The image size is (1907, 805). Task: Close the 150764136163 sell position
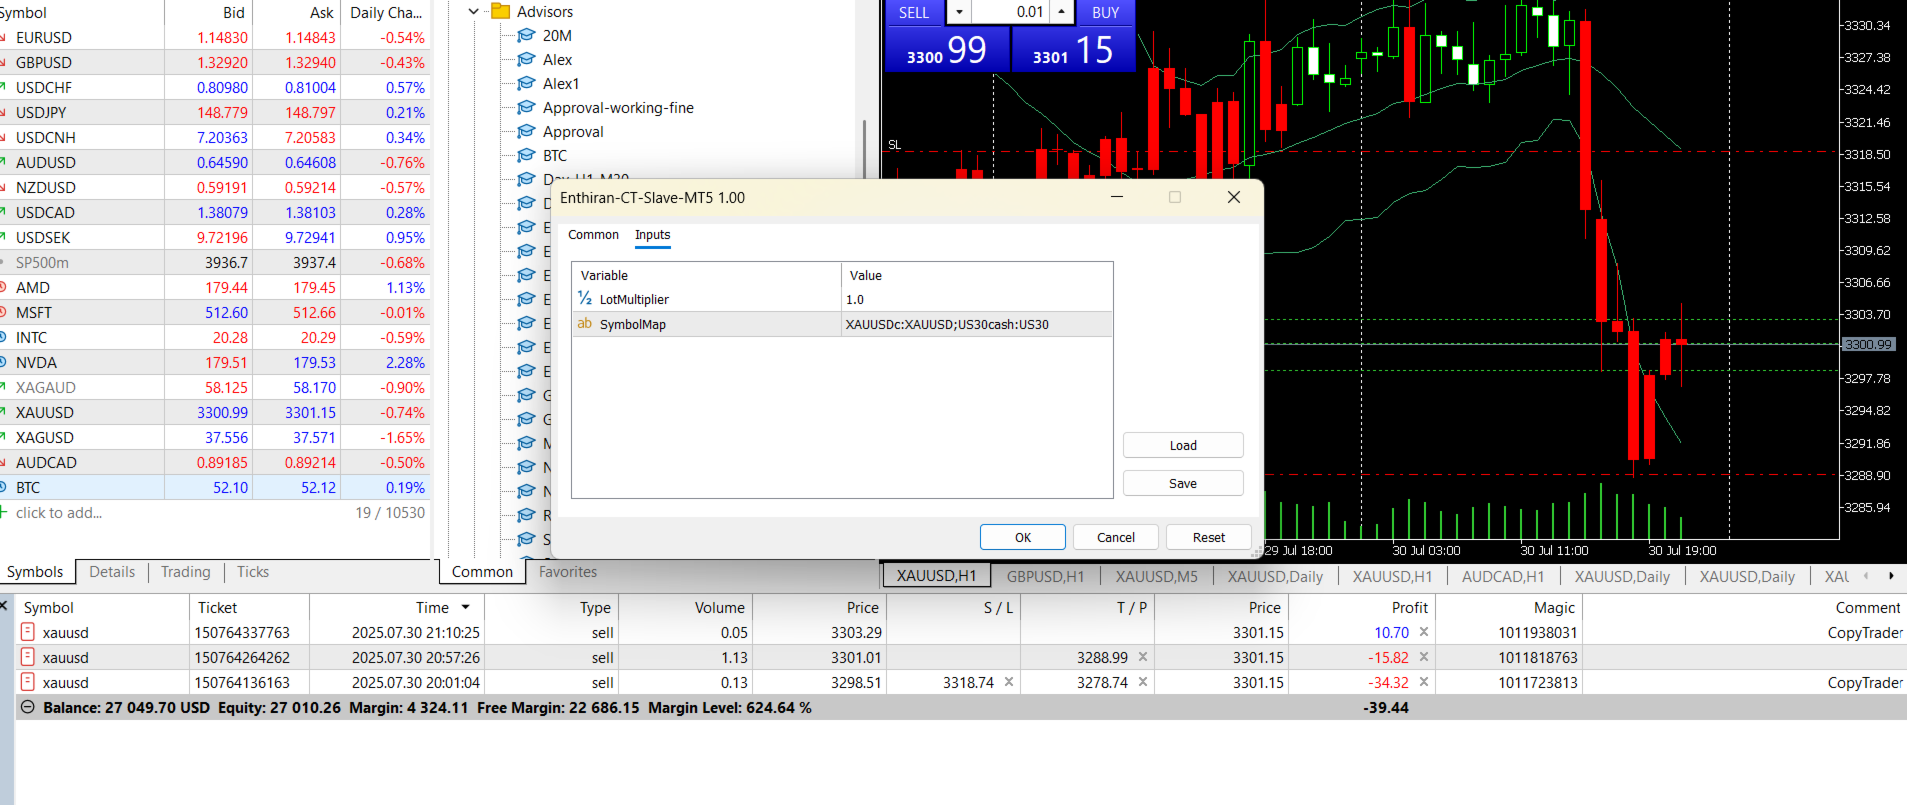(1424, 682)
